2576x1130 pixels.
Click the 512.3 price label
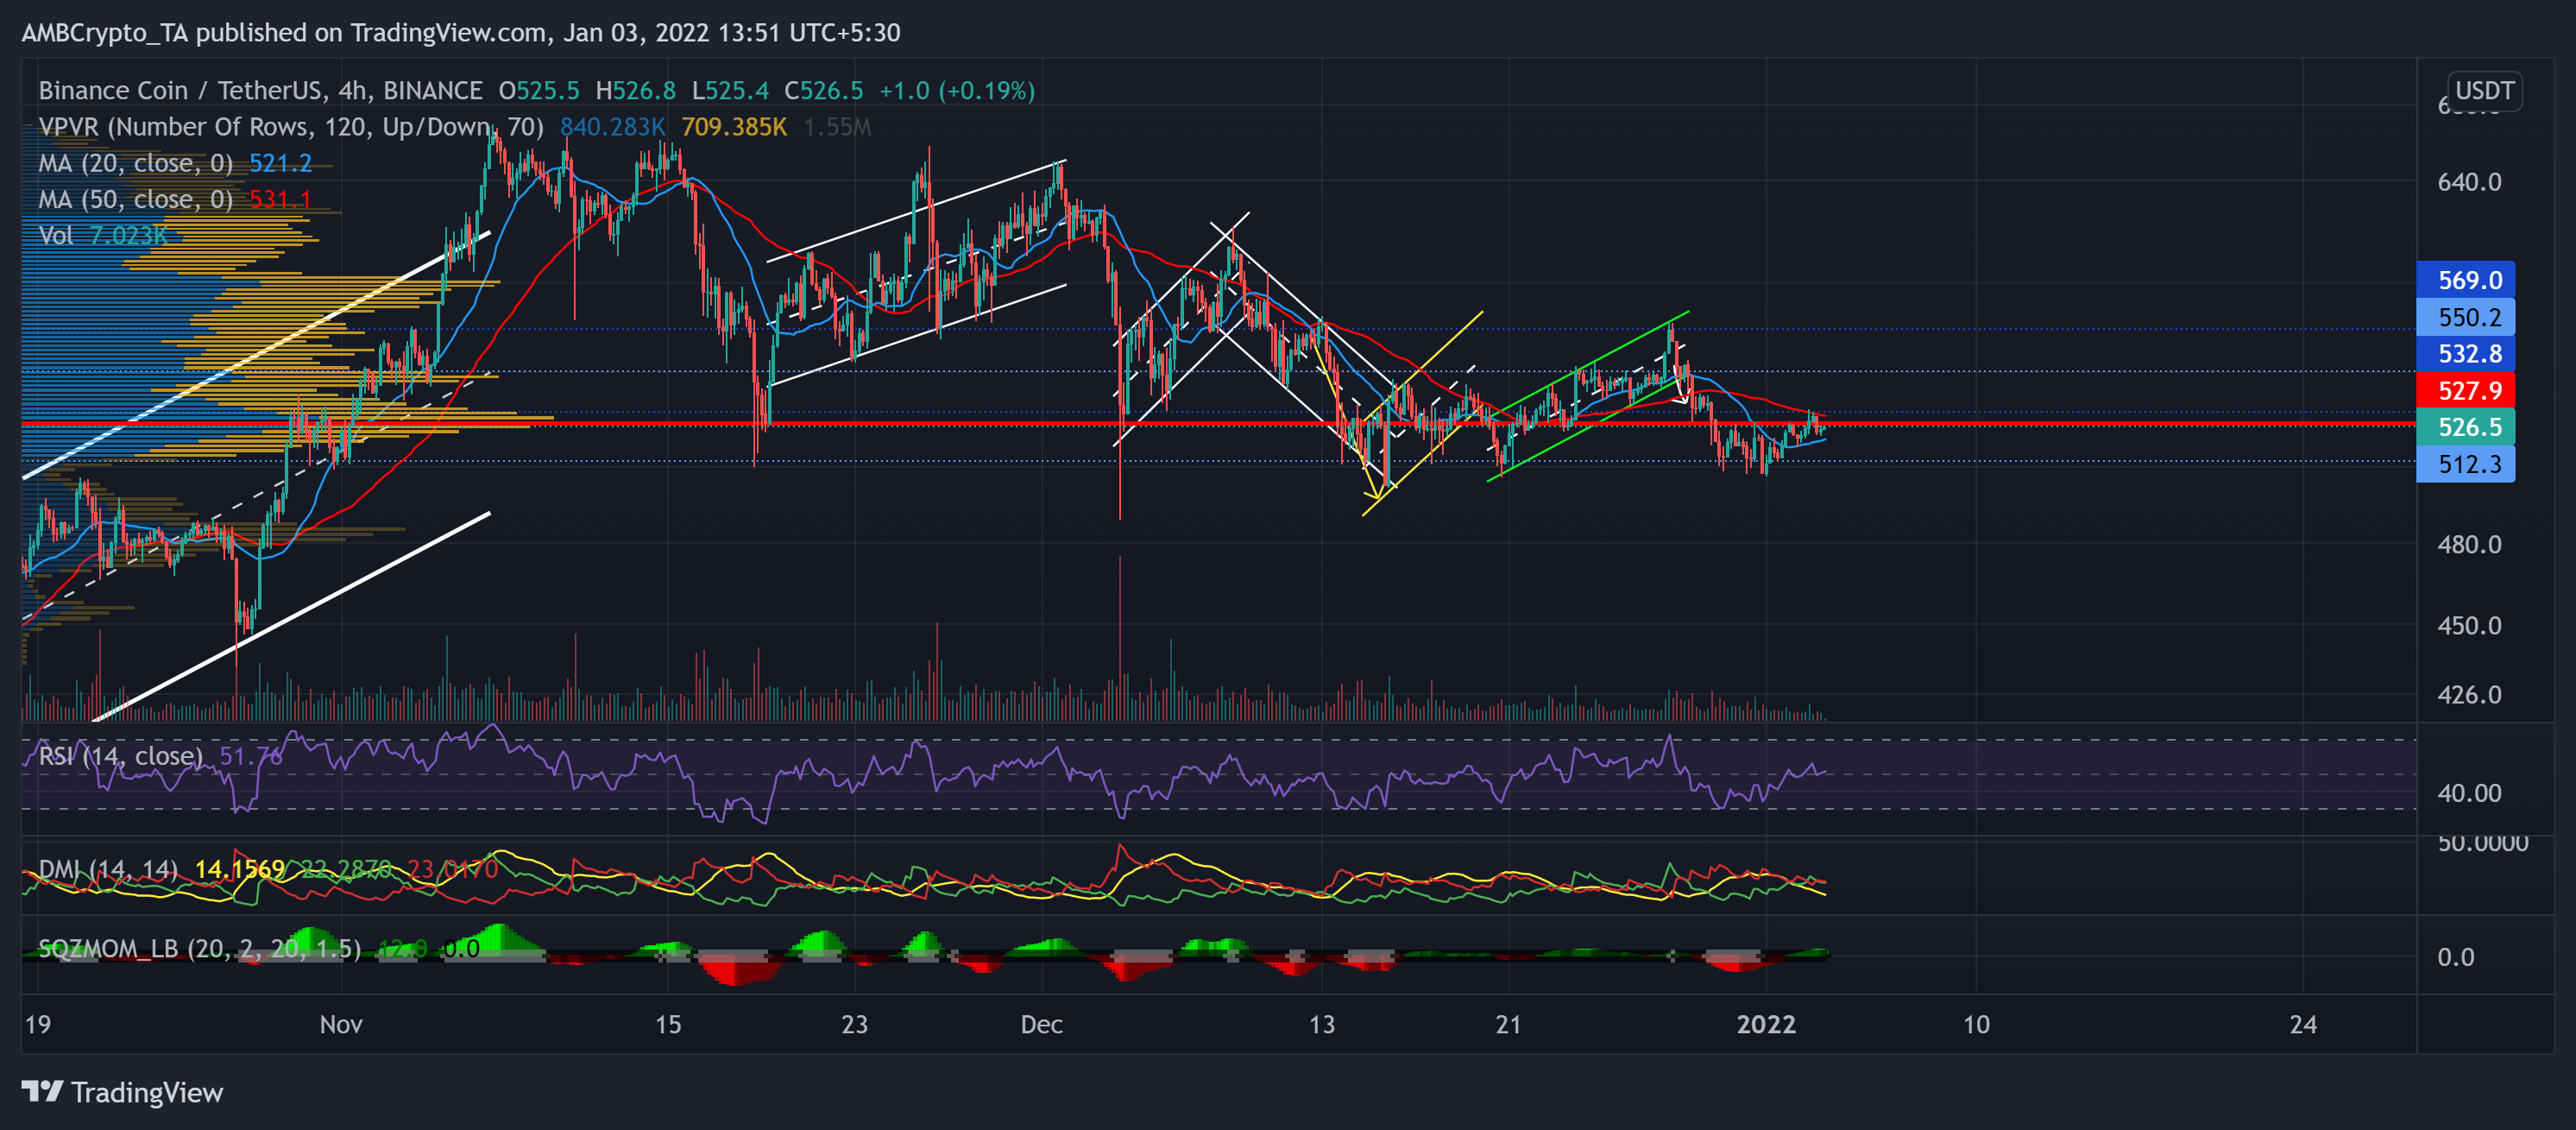[x=2465, y=464]
